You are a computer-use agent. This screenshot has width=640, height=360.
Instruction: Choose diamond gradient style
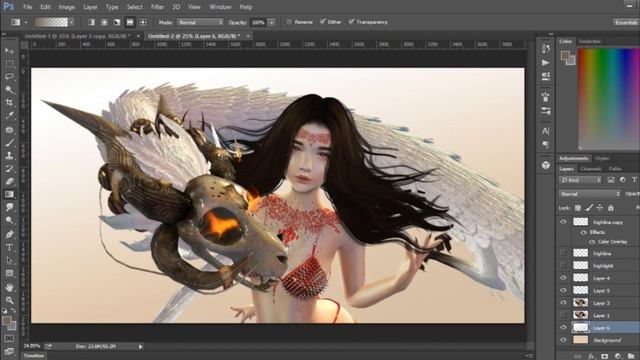coord(142,22)
